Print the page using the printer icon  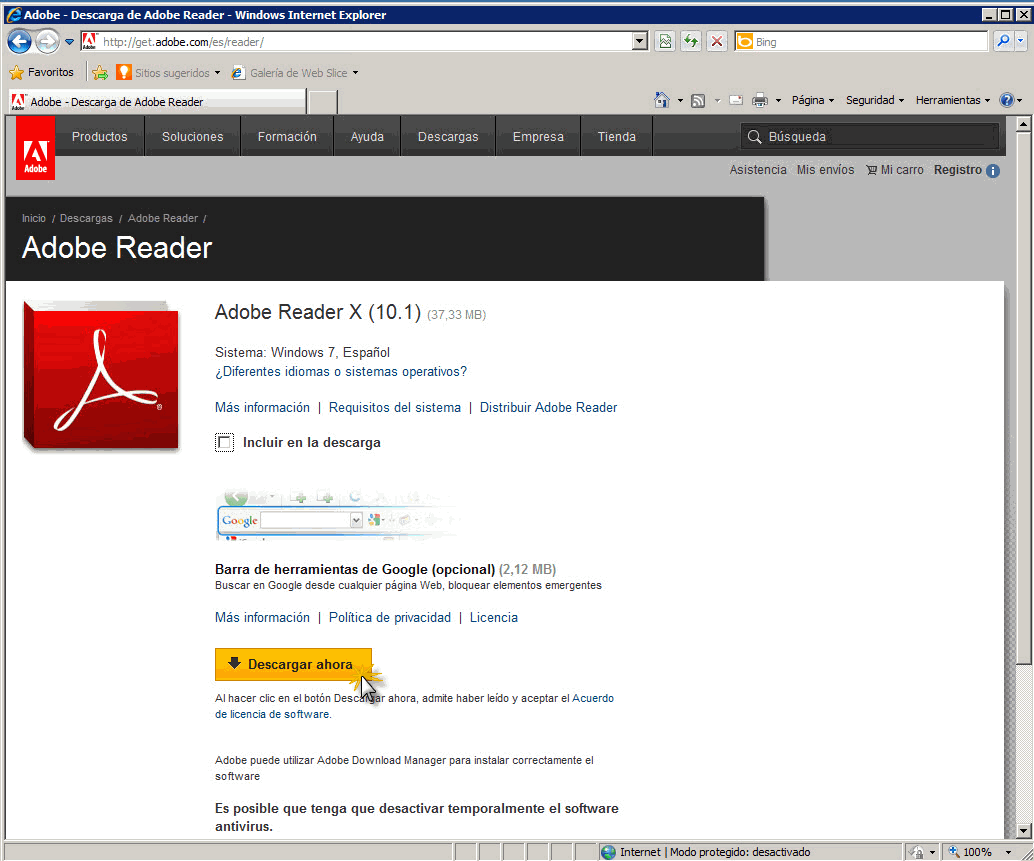click(x=760, y=100)
